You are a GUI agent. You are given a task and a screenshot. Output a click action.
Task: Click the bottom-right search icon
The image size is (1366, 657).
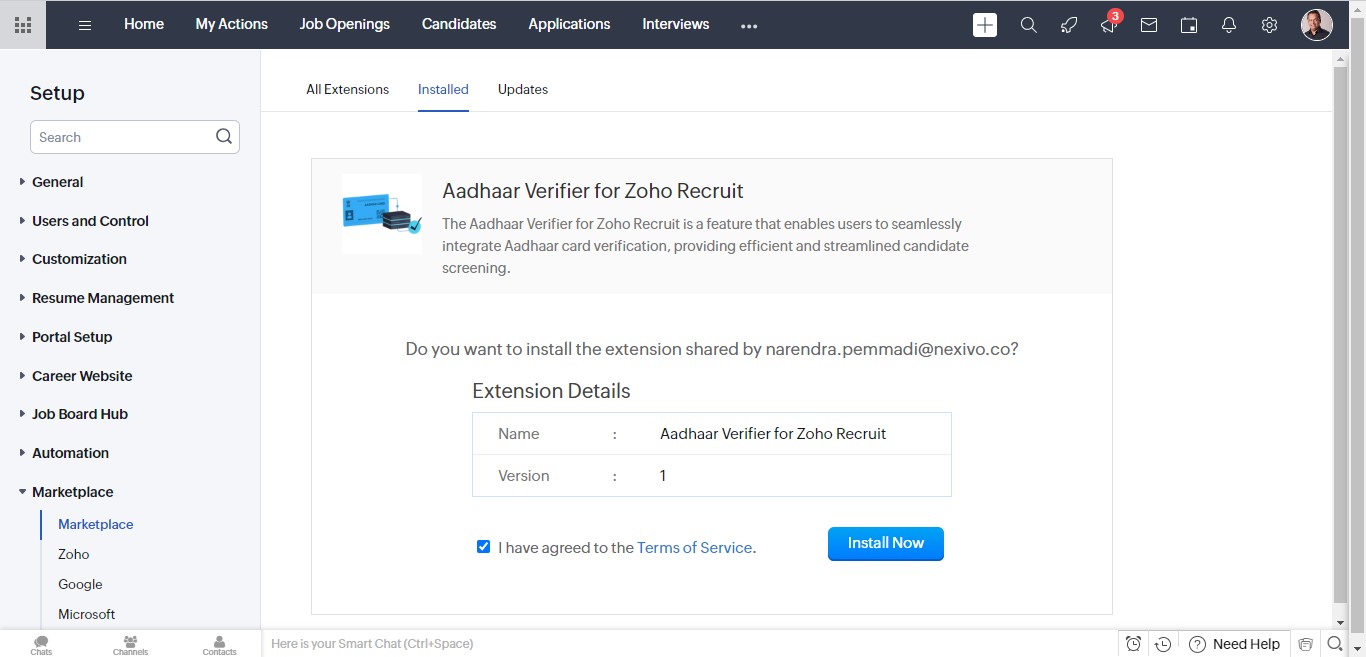1335,644
